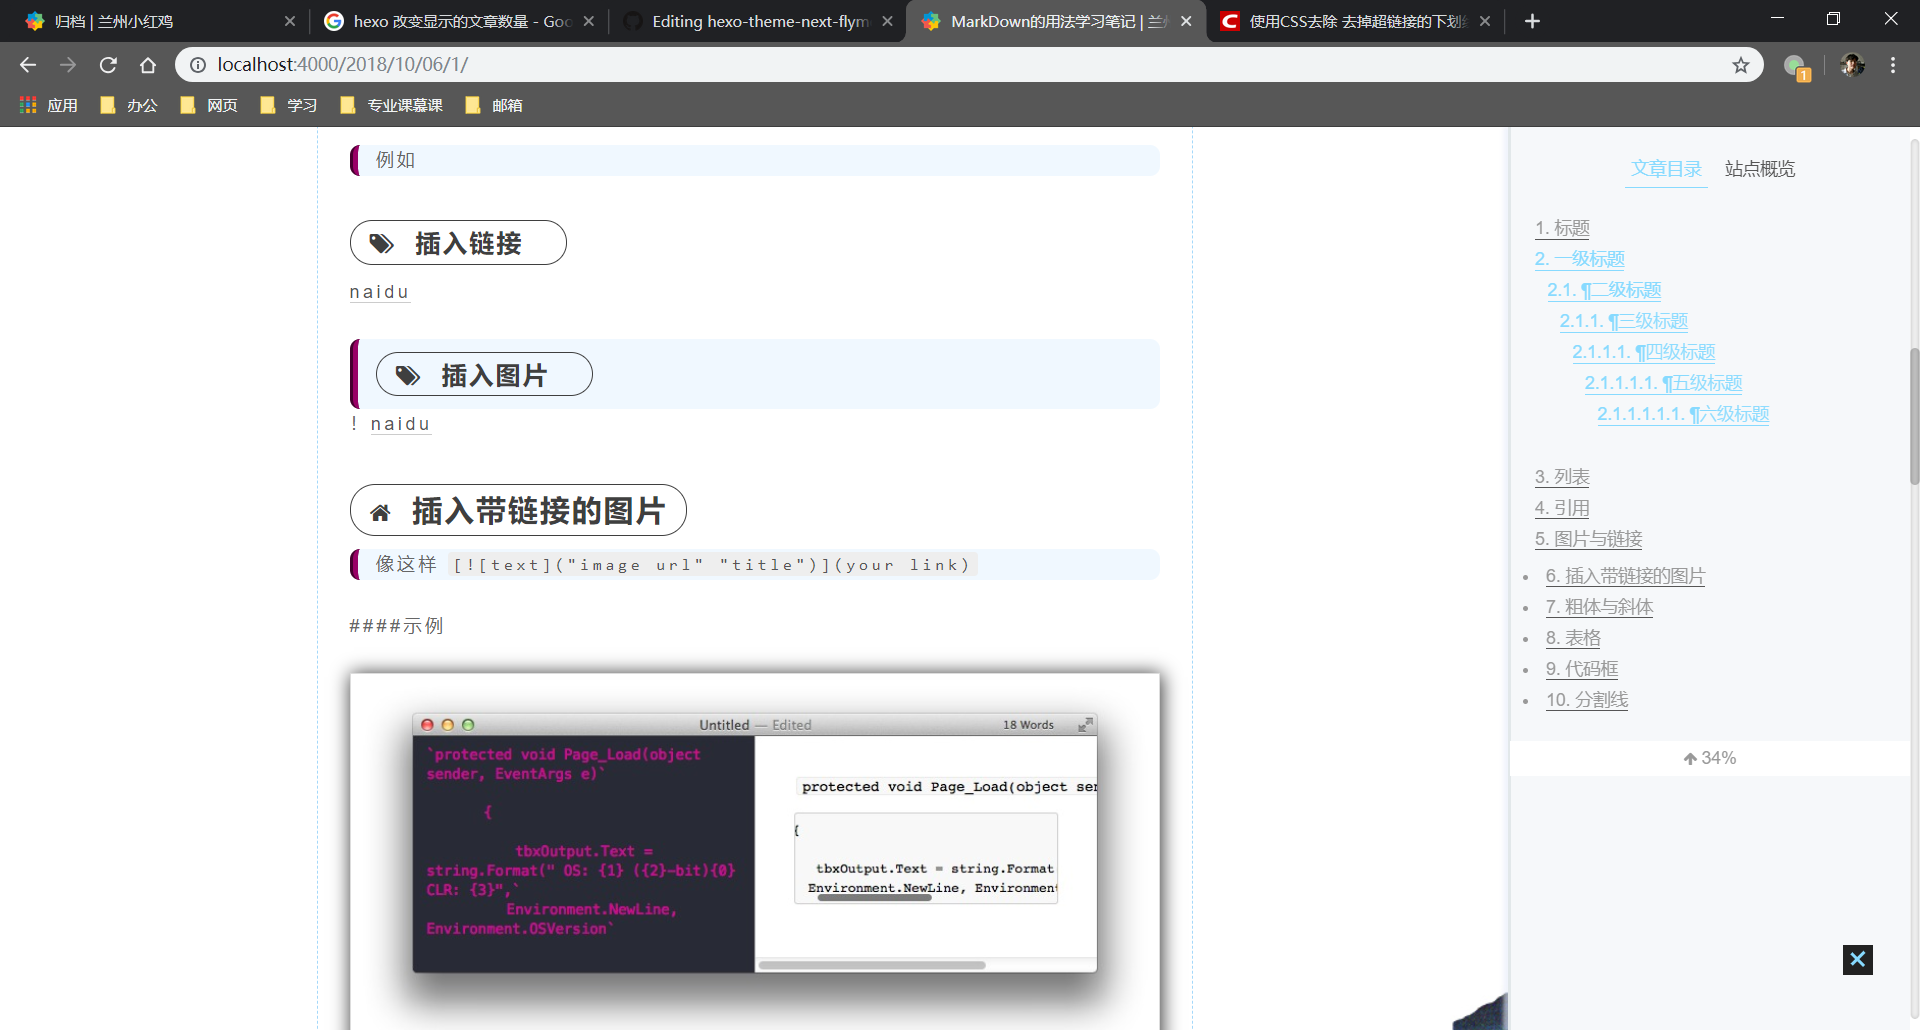Bookmark this page with star icon
Screen dimensions: 1920x1030
coord(1741,65)
